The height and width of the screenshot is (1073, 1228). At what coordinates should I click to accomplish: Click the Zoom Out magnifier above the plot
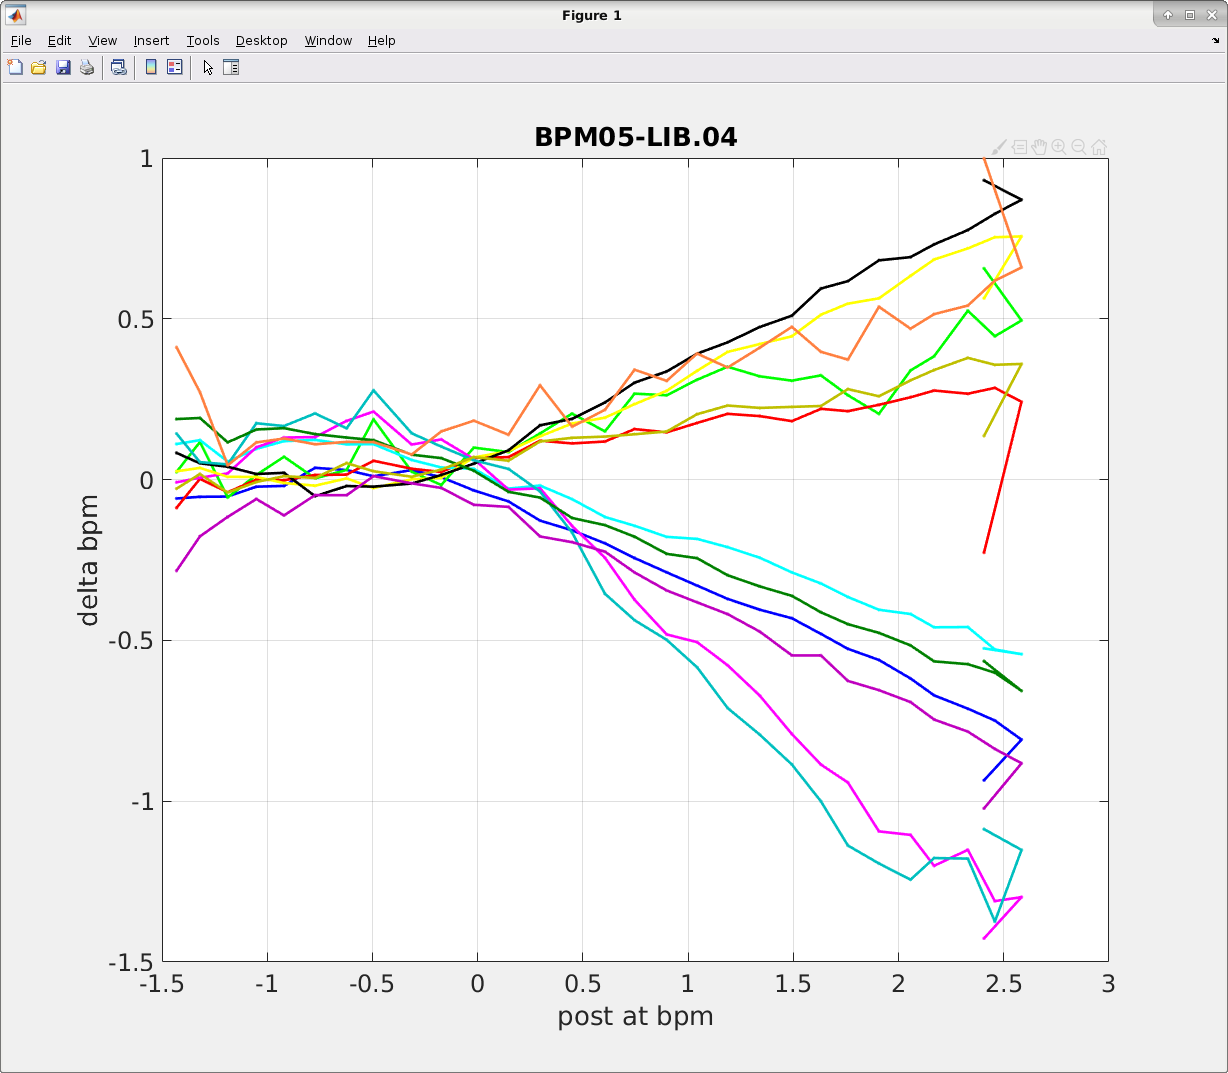[x=1079, y=147]
